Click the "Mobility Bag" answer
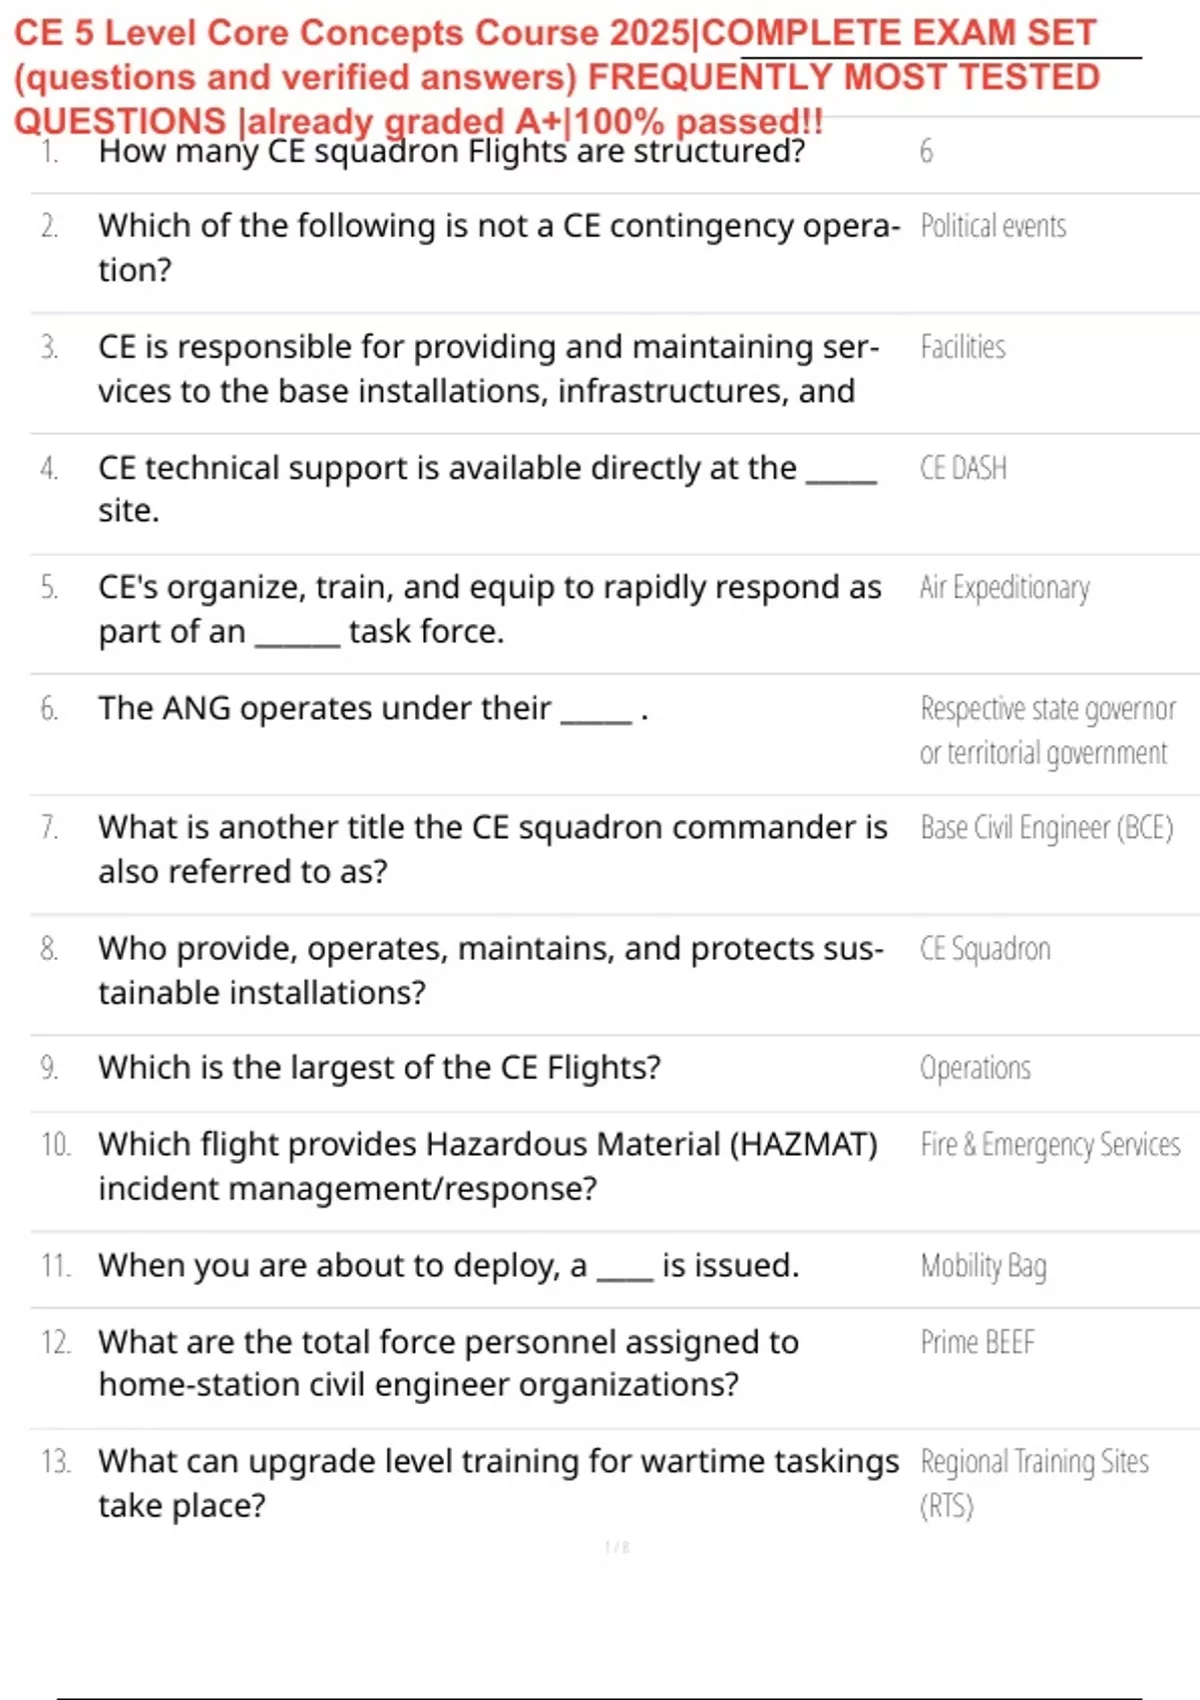The image size is (1200, 1700). [983, 1266]
